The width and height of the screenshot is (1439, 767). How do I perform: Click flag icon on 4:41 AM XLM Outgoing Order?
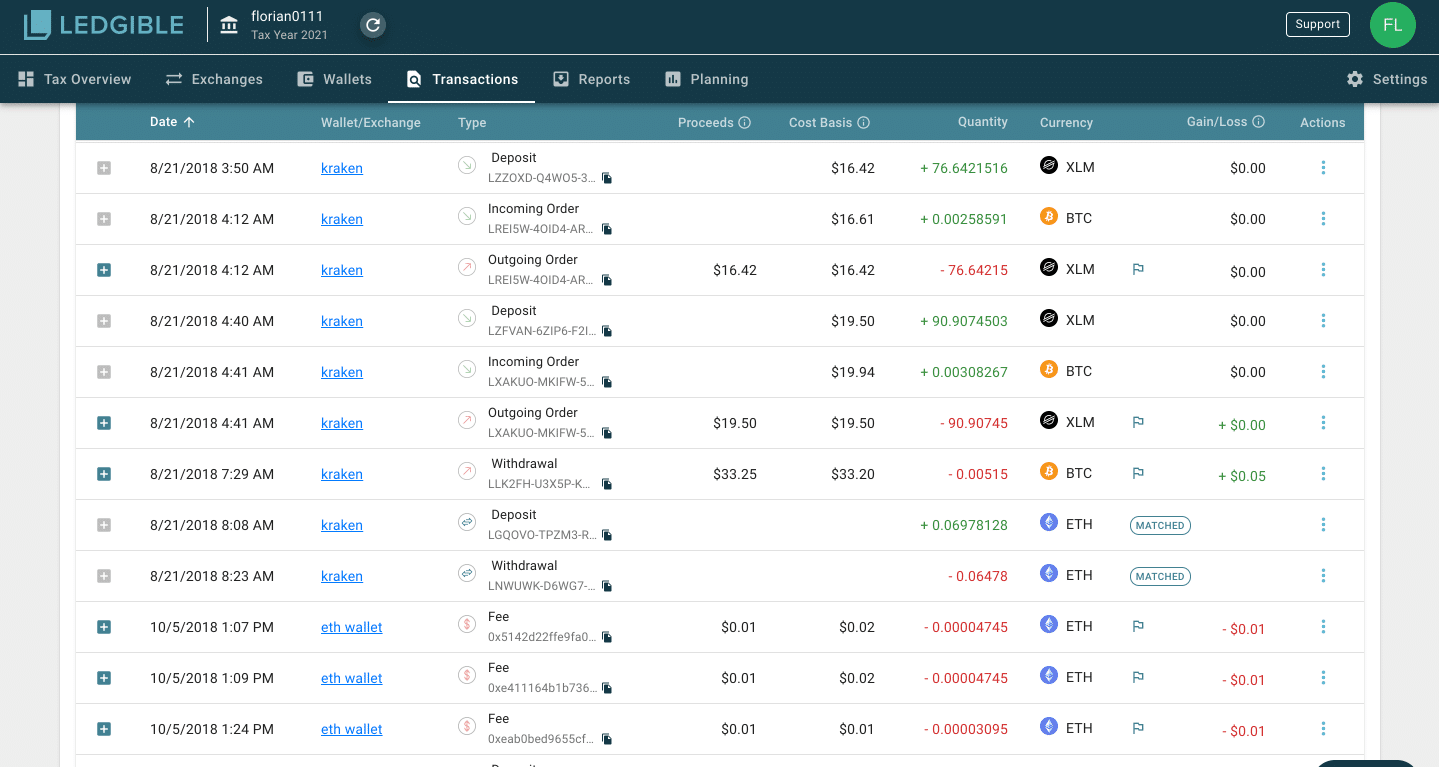click(1138, 423)
